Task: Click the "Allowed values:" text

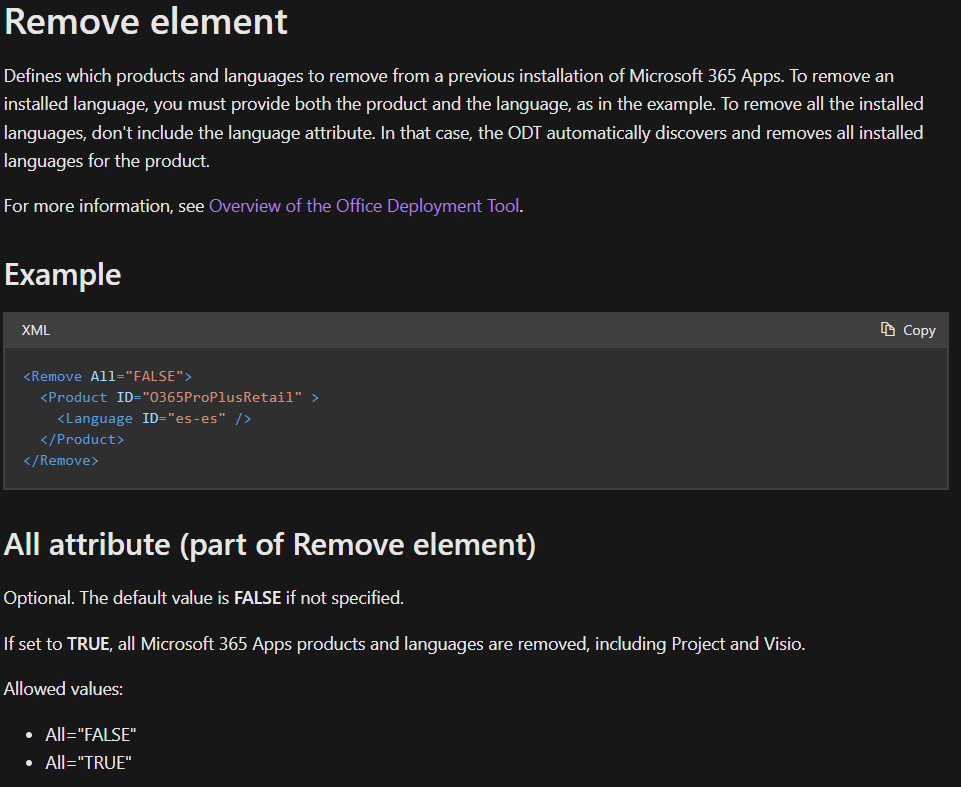Action: point(64,689)
